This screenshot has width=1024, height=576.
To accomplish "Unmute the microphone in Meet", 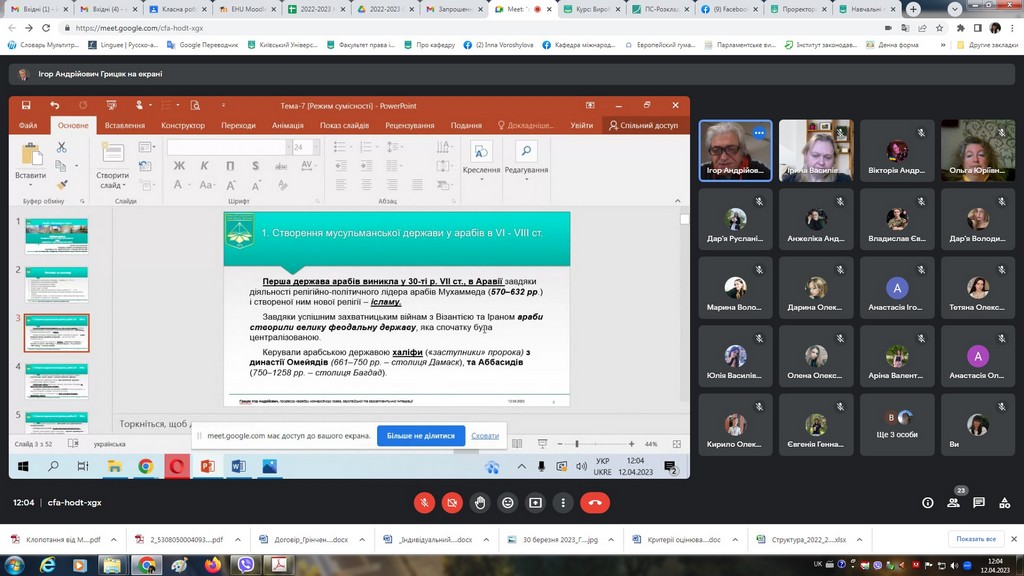I will [x=425, y=503].
